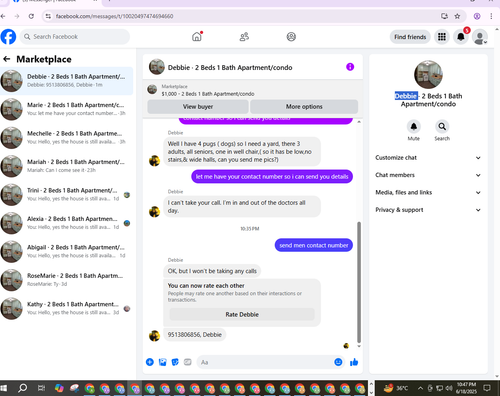This screenshot has width=500, height=396.
Task: Click the View buyer button
Action: coord(198,107)
